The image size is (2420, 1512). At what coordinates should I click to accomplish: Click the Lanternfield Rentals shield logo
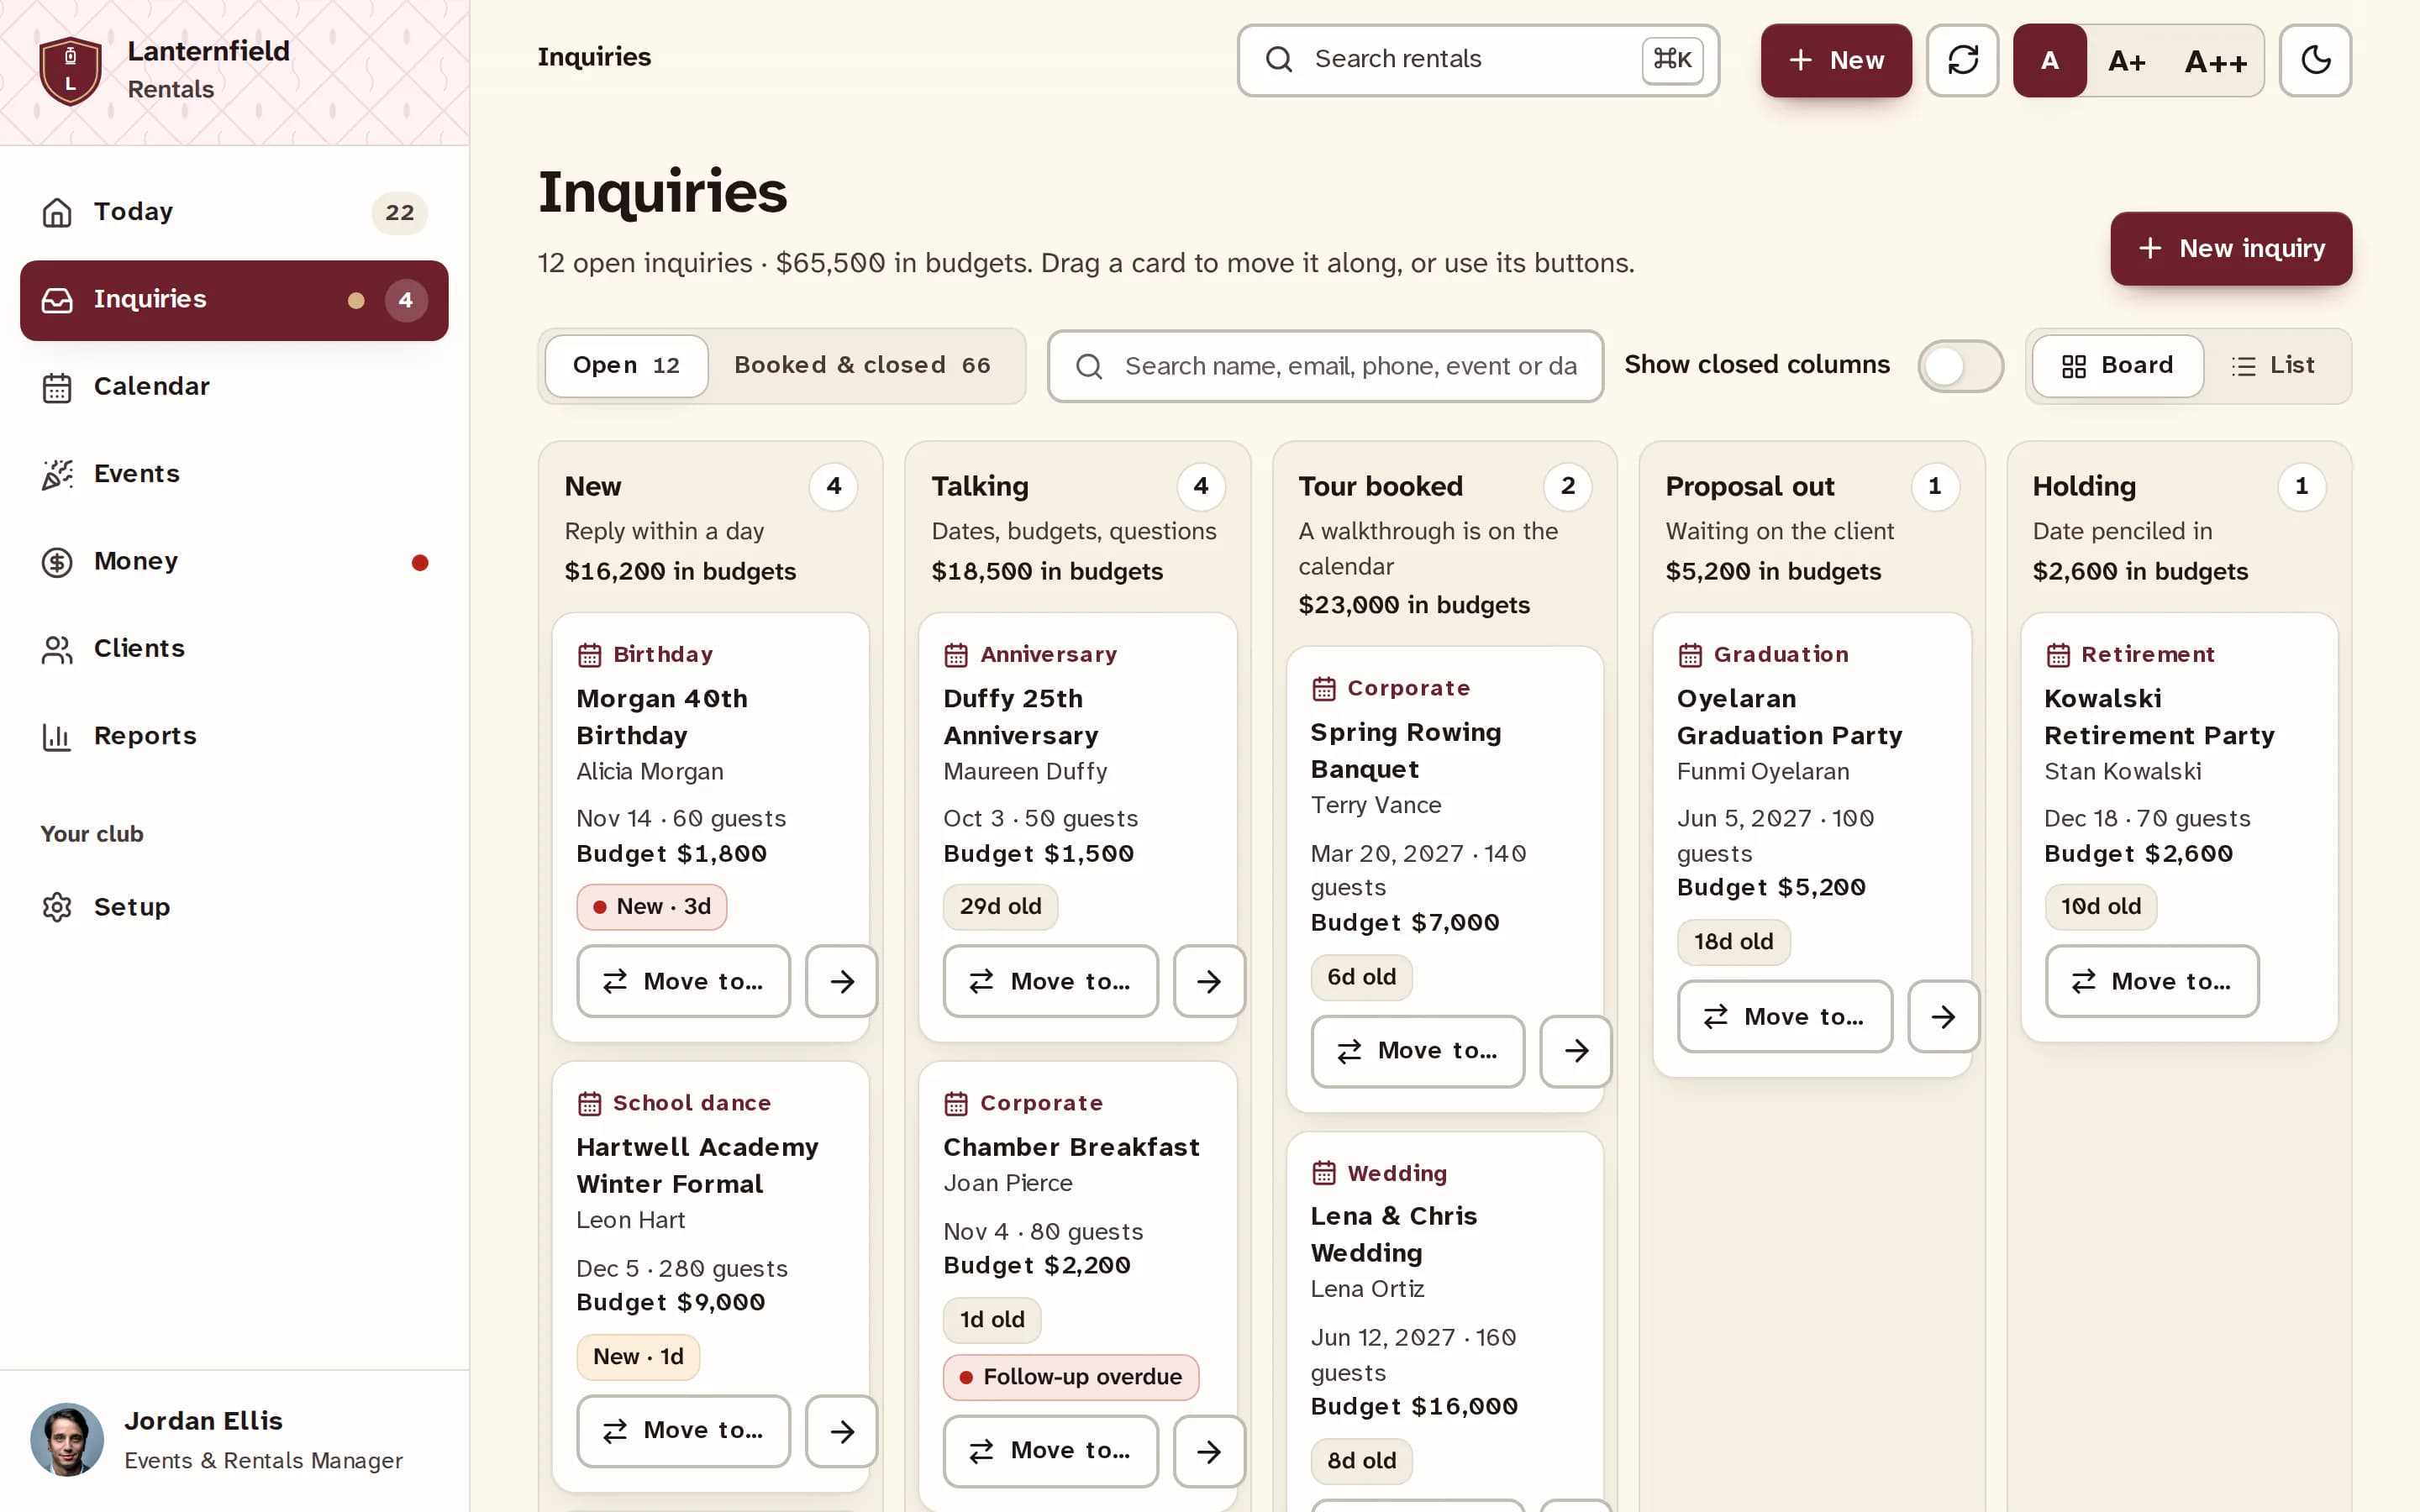[x=70, y=71]
